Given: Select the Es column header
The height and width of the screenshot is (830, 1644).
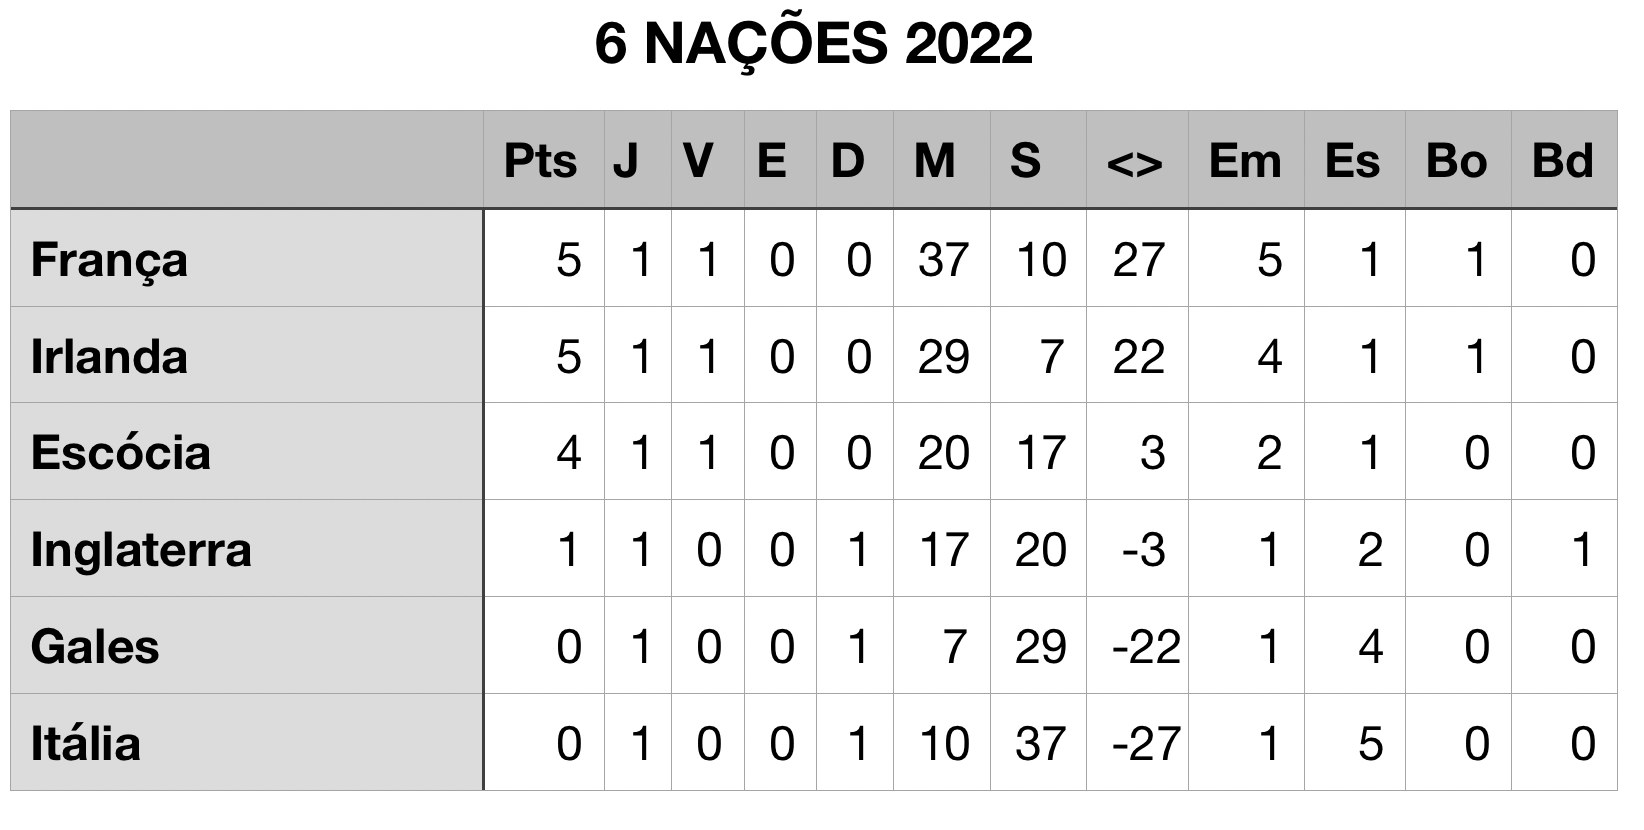Looking at the screenshot, I should [x=1354, y=160].
